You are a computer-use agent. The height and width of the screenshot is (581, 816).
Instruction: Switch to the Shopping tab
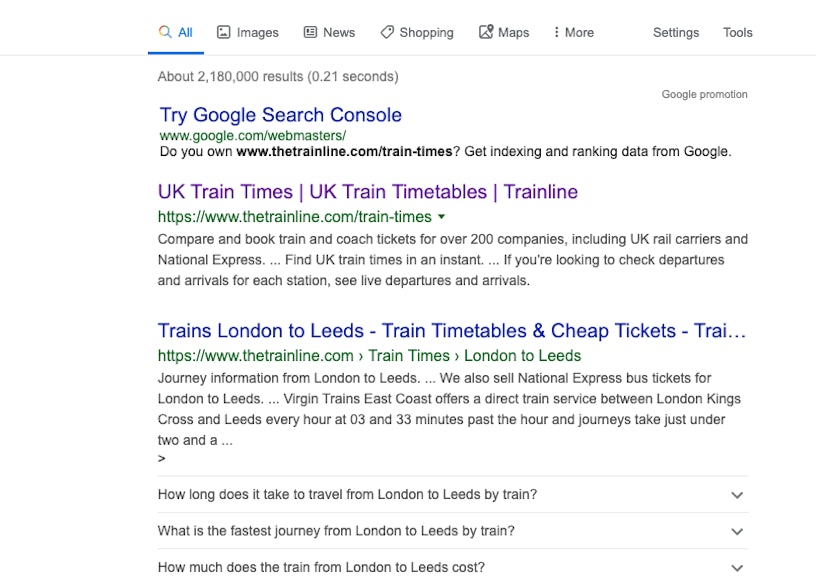point(426,32)
